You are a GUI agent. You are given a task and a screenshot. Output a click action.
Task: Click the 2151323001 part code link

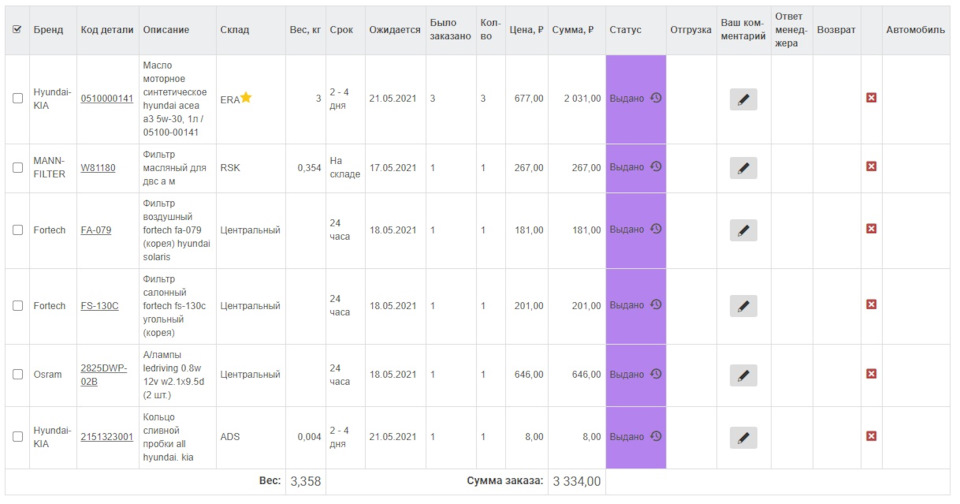coord(107,437)
